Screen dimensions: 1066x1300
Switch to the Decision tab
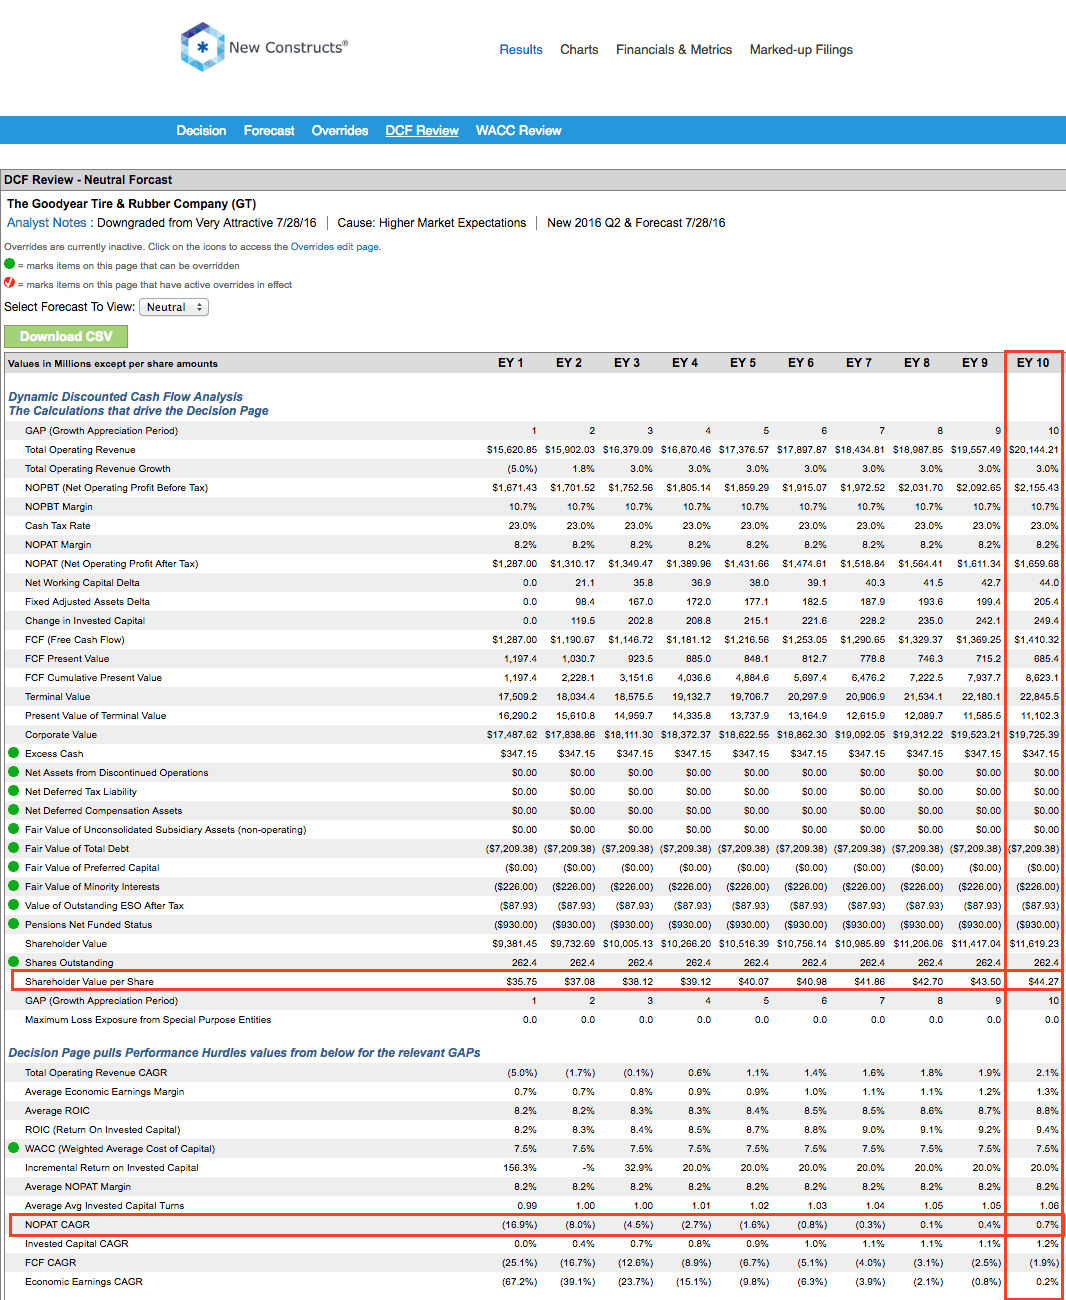201,131
